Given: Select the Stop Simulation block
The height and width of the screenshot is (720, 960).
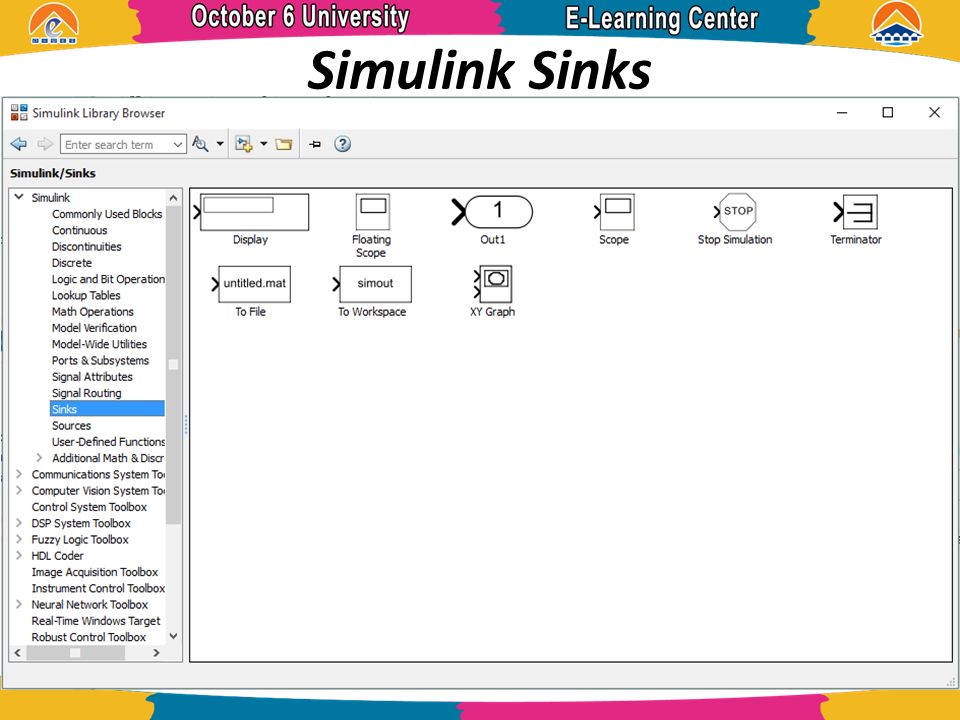Looking at the screenshot, I should point(735,211).
